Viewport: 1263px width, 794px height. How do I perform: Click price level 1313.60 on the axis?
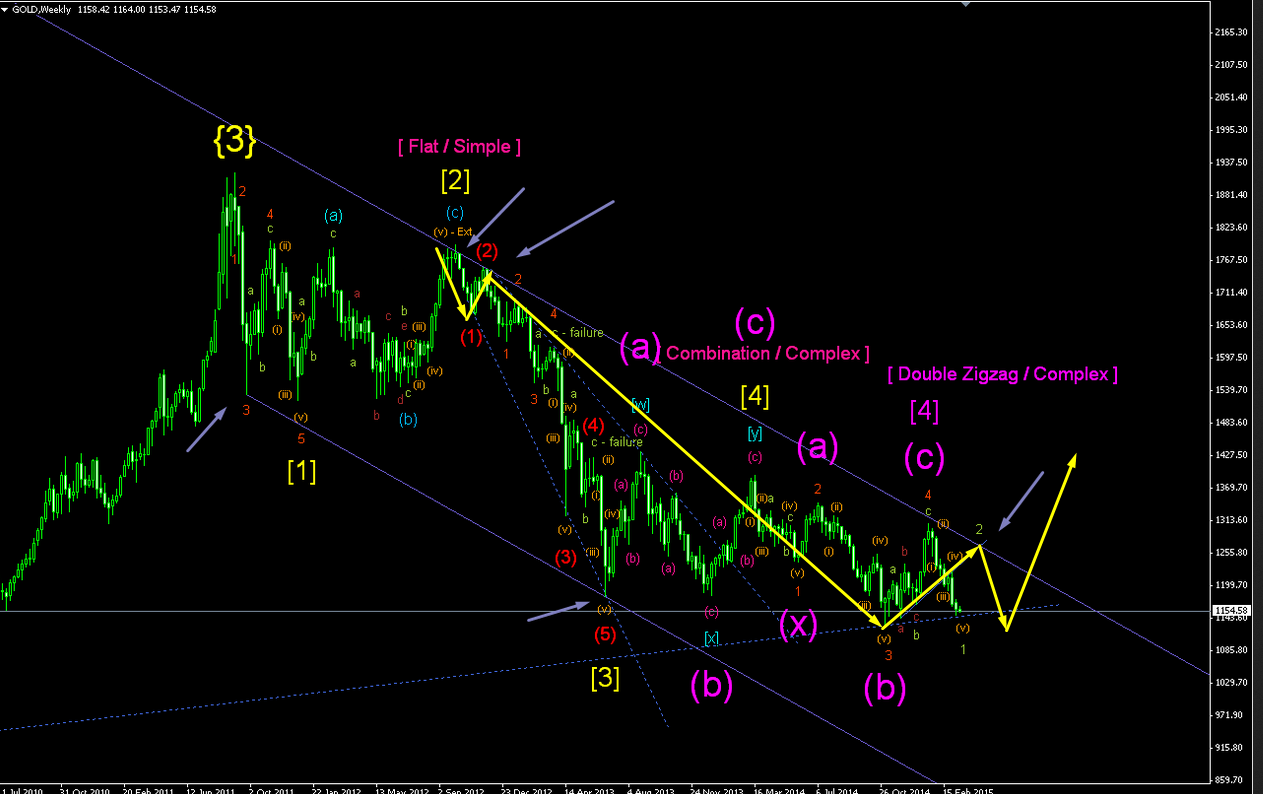pos(1231,520)
